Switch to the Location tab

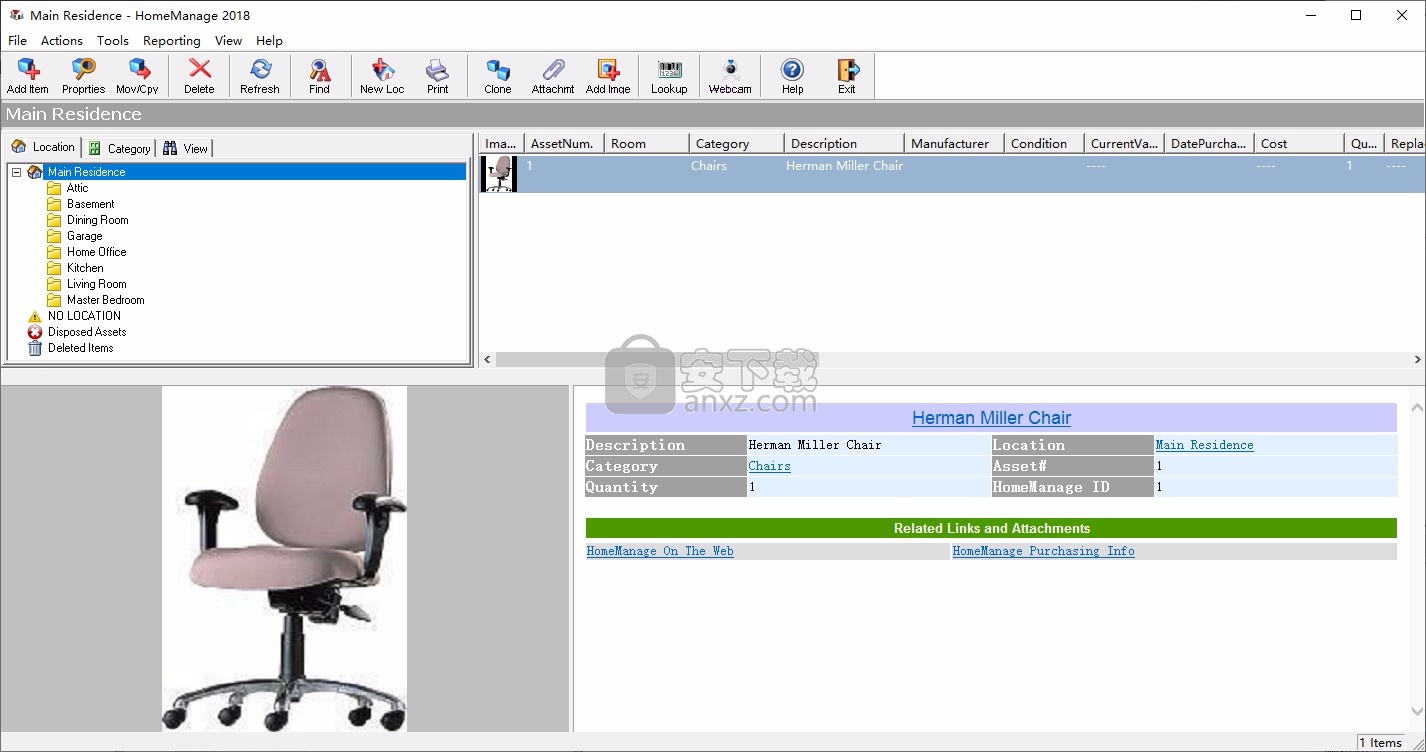(x=43, y=147)
